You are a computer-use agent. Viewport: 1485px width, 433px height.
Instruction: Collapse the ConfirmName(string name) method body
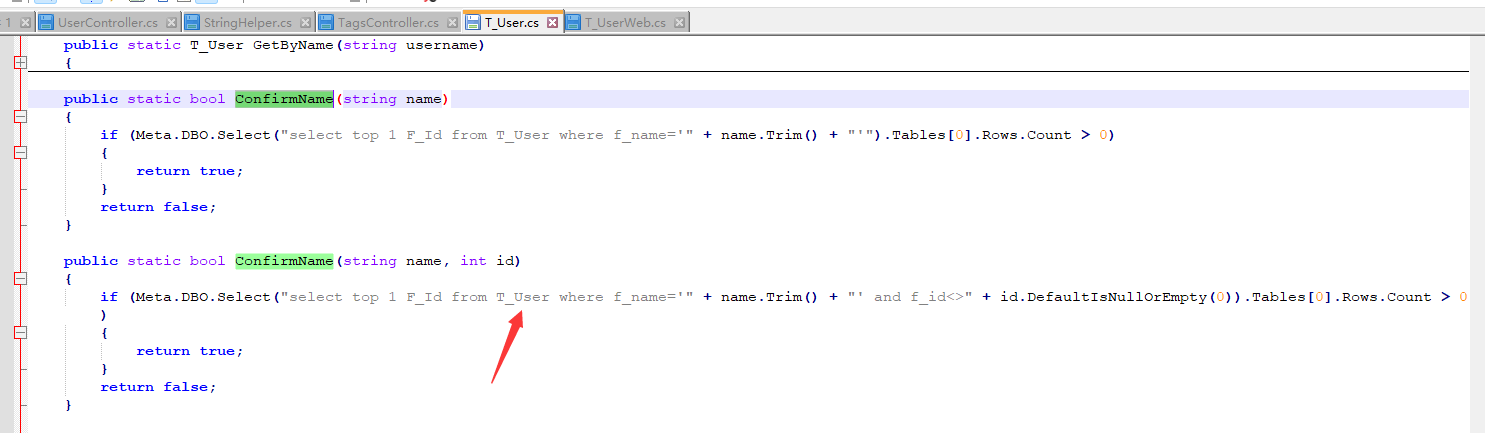pos(19,117)
